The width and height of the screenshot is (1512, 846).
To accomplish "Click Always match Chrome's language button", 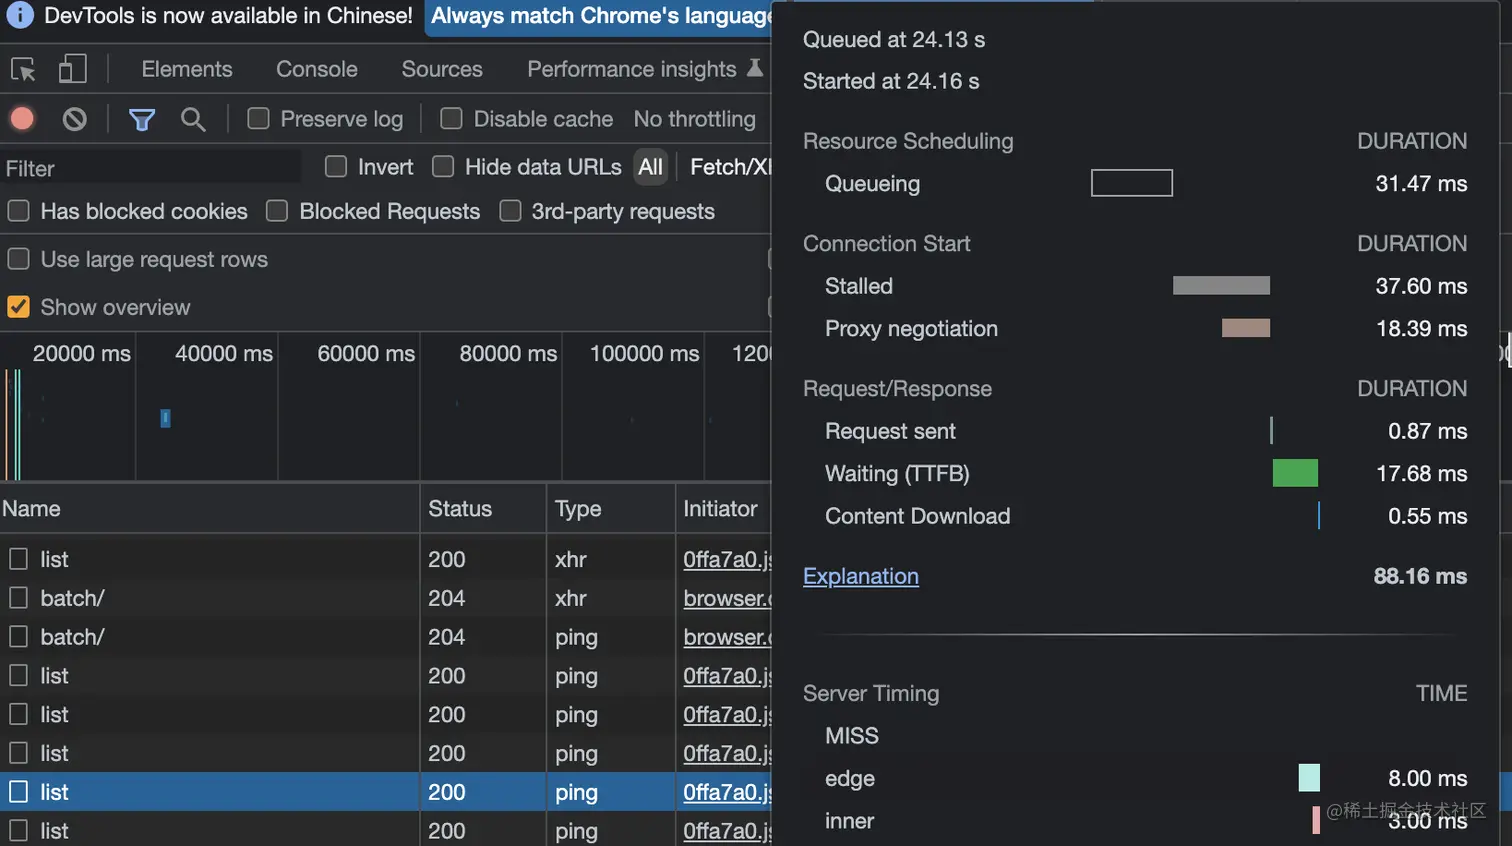I will click(600, 16).
